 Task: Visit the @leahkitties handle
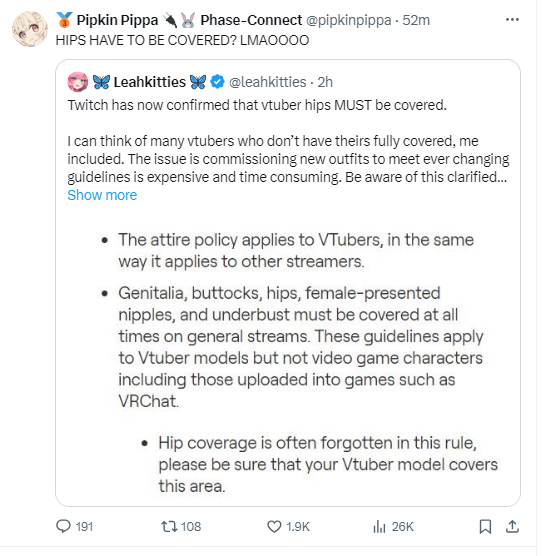(x=270, y=83)
